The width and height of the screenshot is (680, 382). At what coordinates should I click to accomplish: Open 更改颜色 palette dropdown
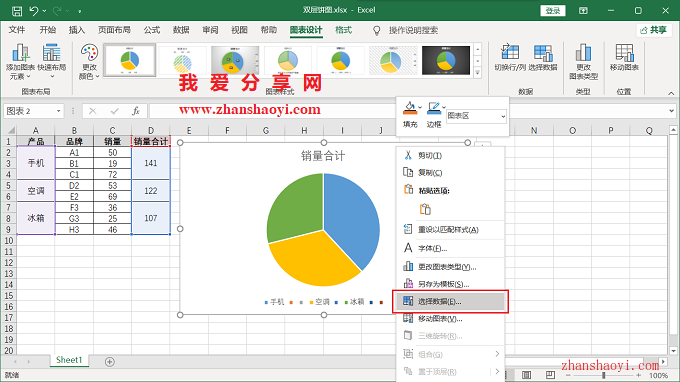89,61
